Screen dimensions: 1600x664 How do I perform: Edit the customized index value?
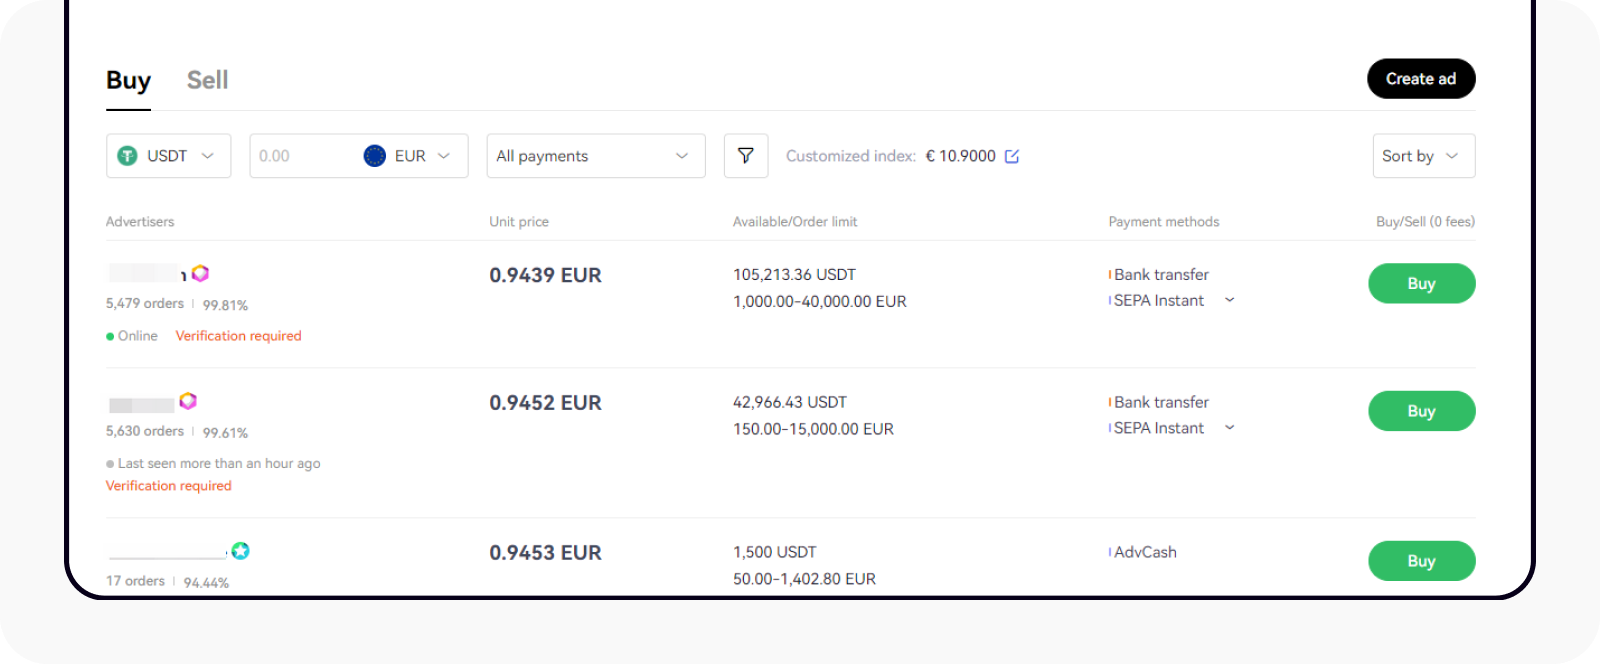[x=1012, y=156]
